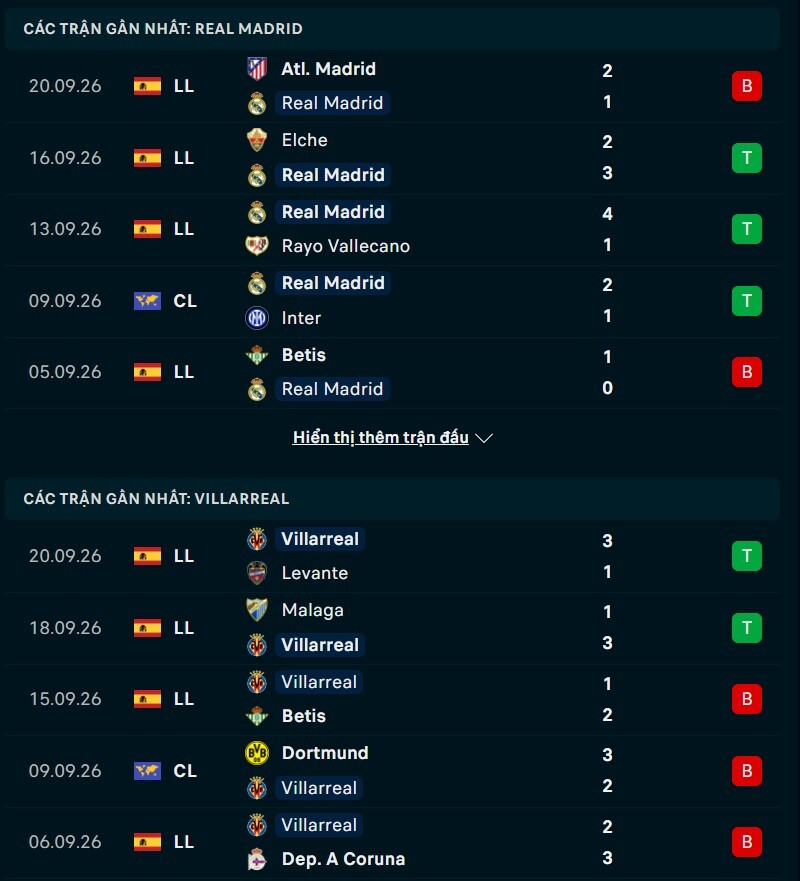
Task: Click Champions League flag beside Real Madrid vs Inter
Action: pyautogui.click(x=147, y=301)
